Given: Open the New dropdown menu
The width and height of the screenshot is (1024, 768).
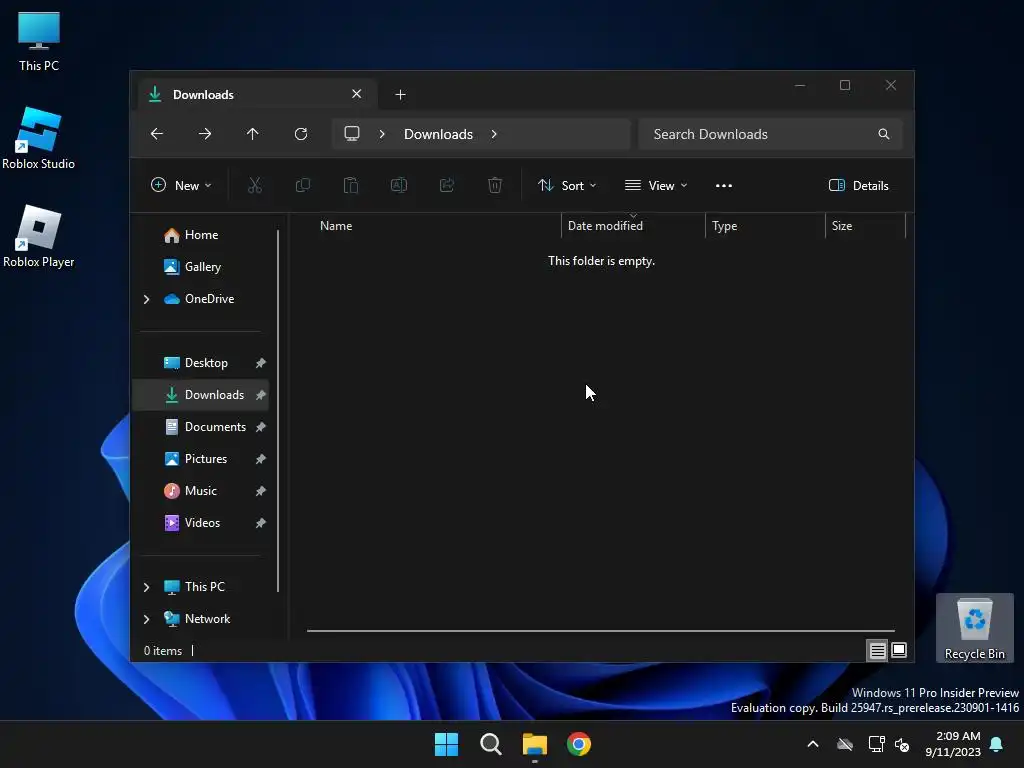Looking at the screenshot, I should click(x=181, y=185).
